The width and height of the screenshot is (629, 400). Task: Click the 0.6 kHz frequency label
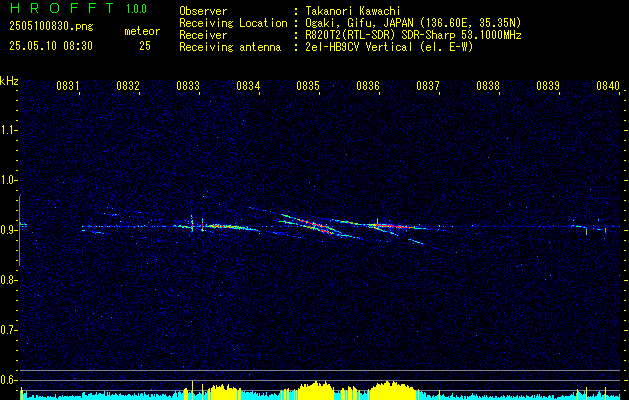click(8, 380)
